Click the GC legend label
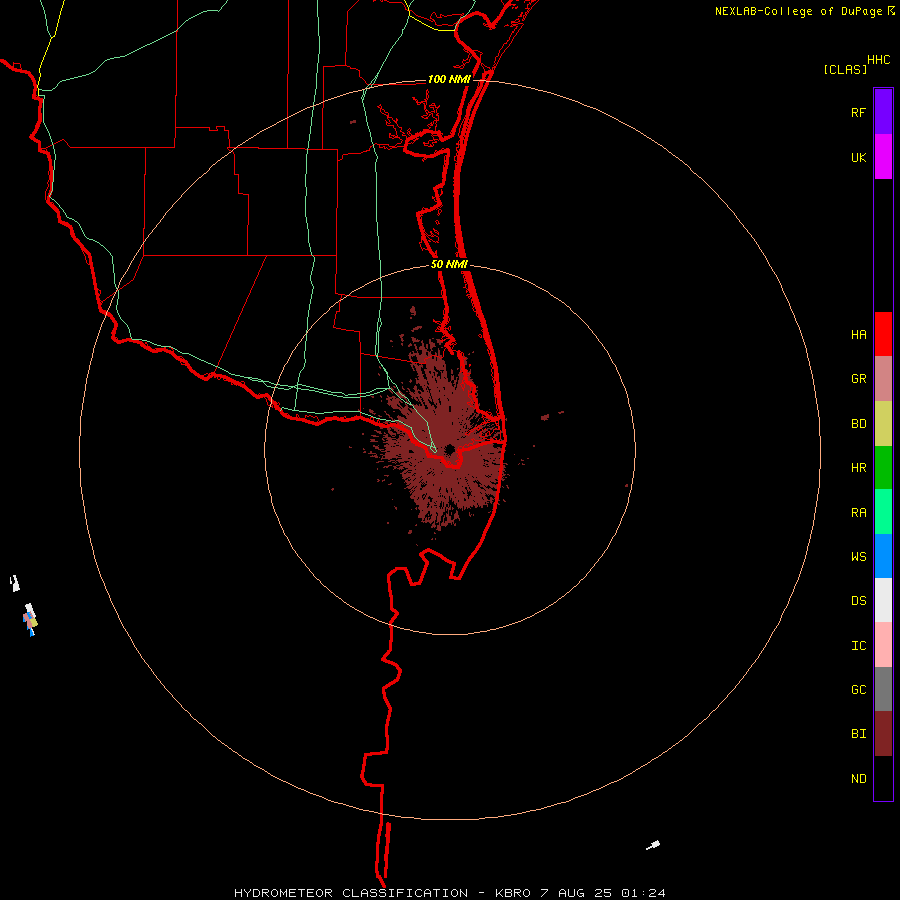 (858, 689)
